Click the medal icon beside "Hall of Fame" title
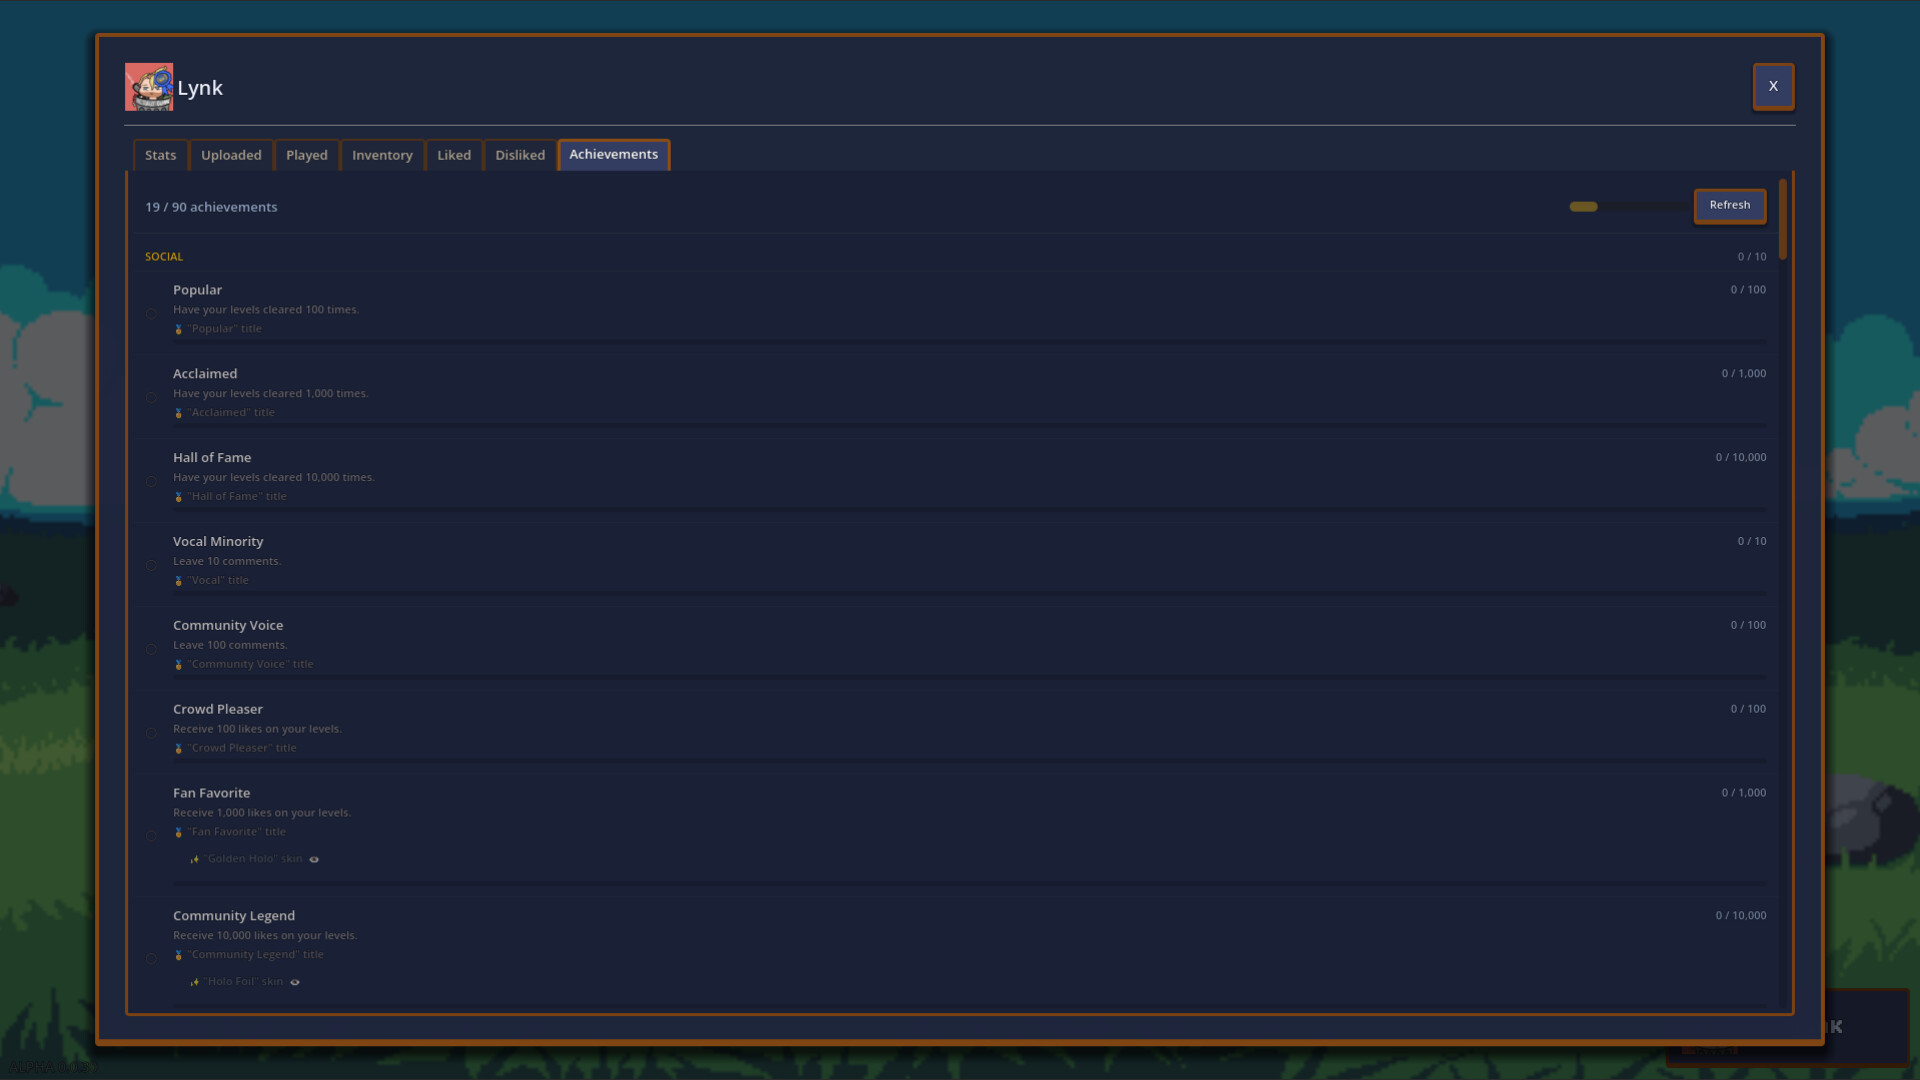Screen dimensions: 1920x1080 (179, 497)
